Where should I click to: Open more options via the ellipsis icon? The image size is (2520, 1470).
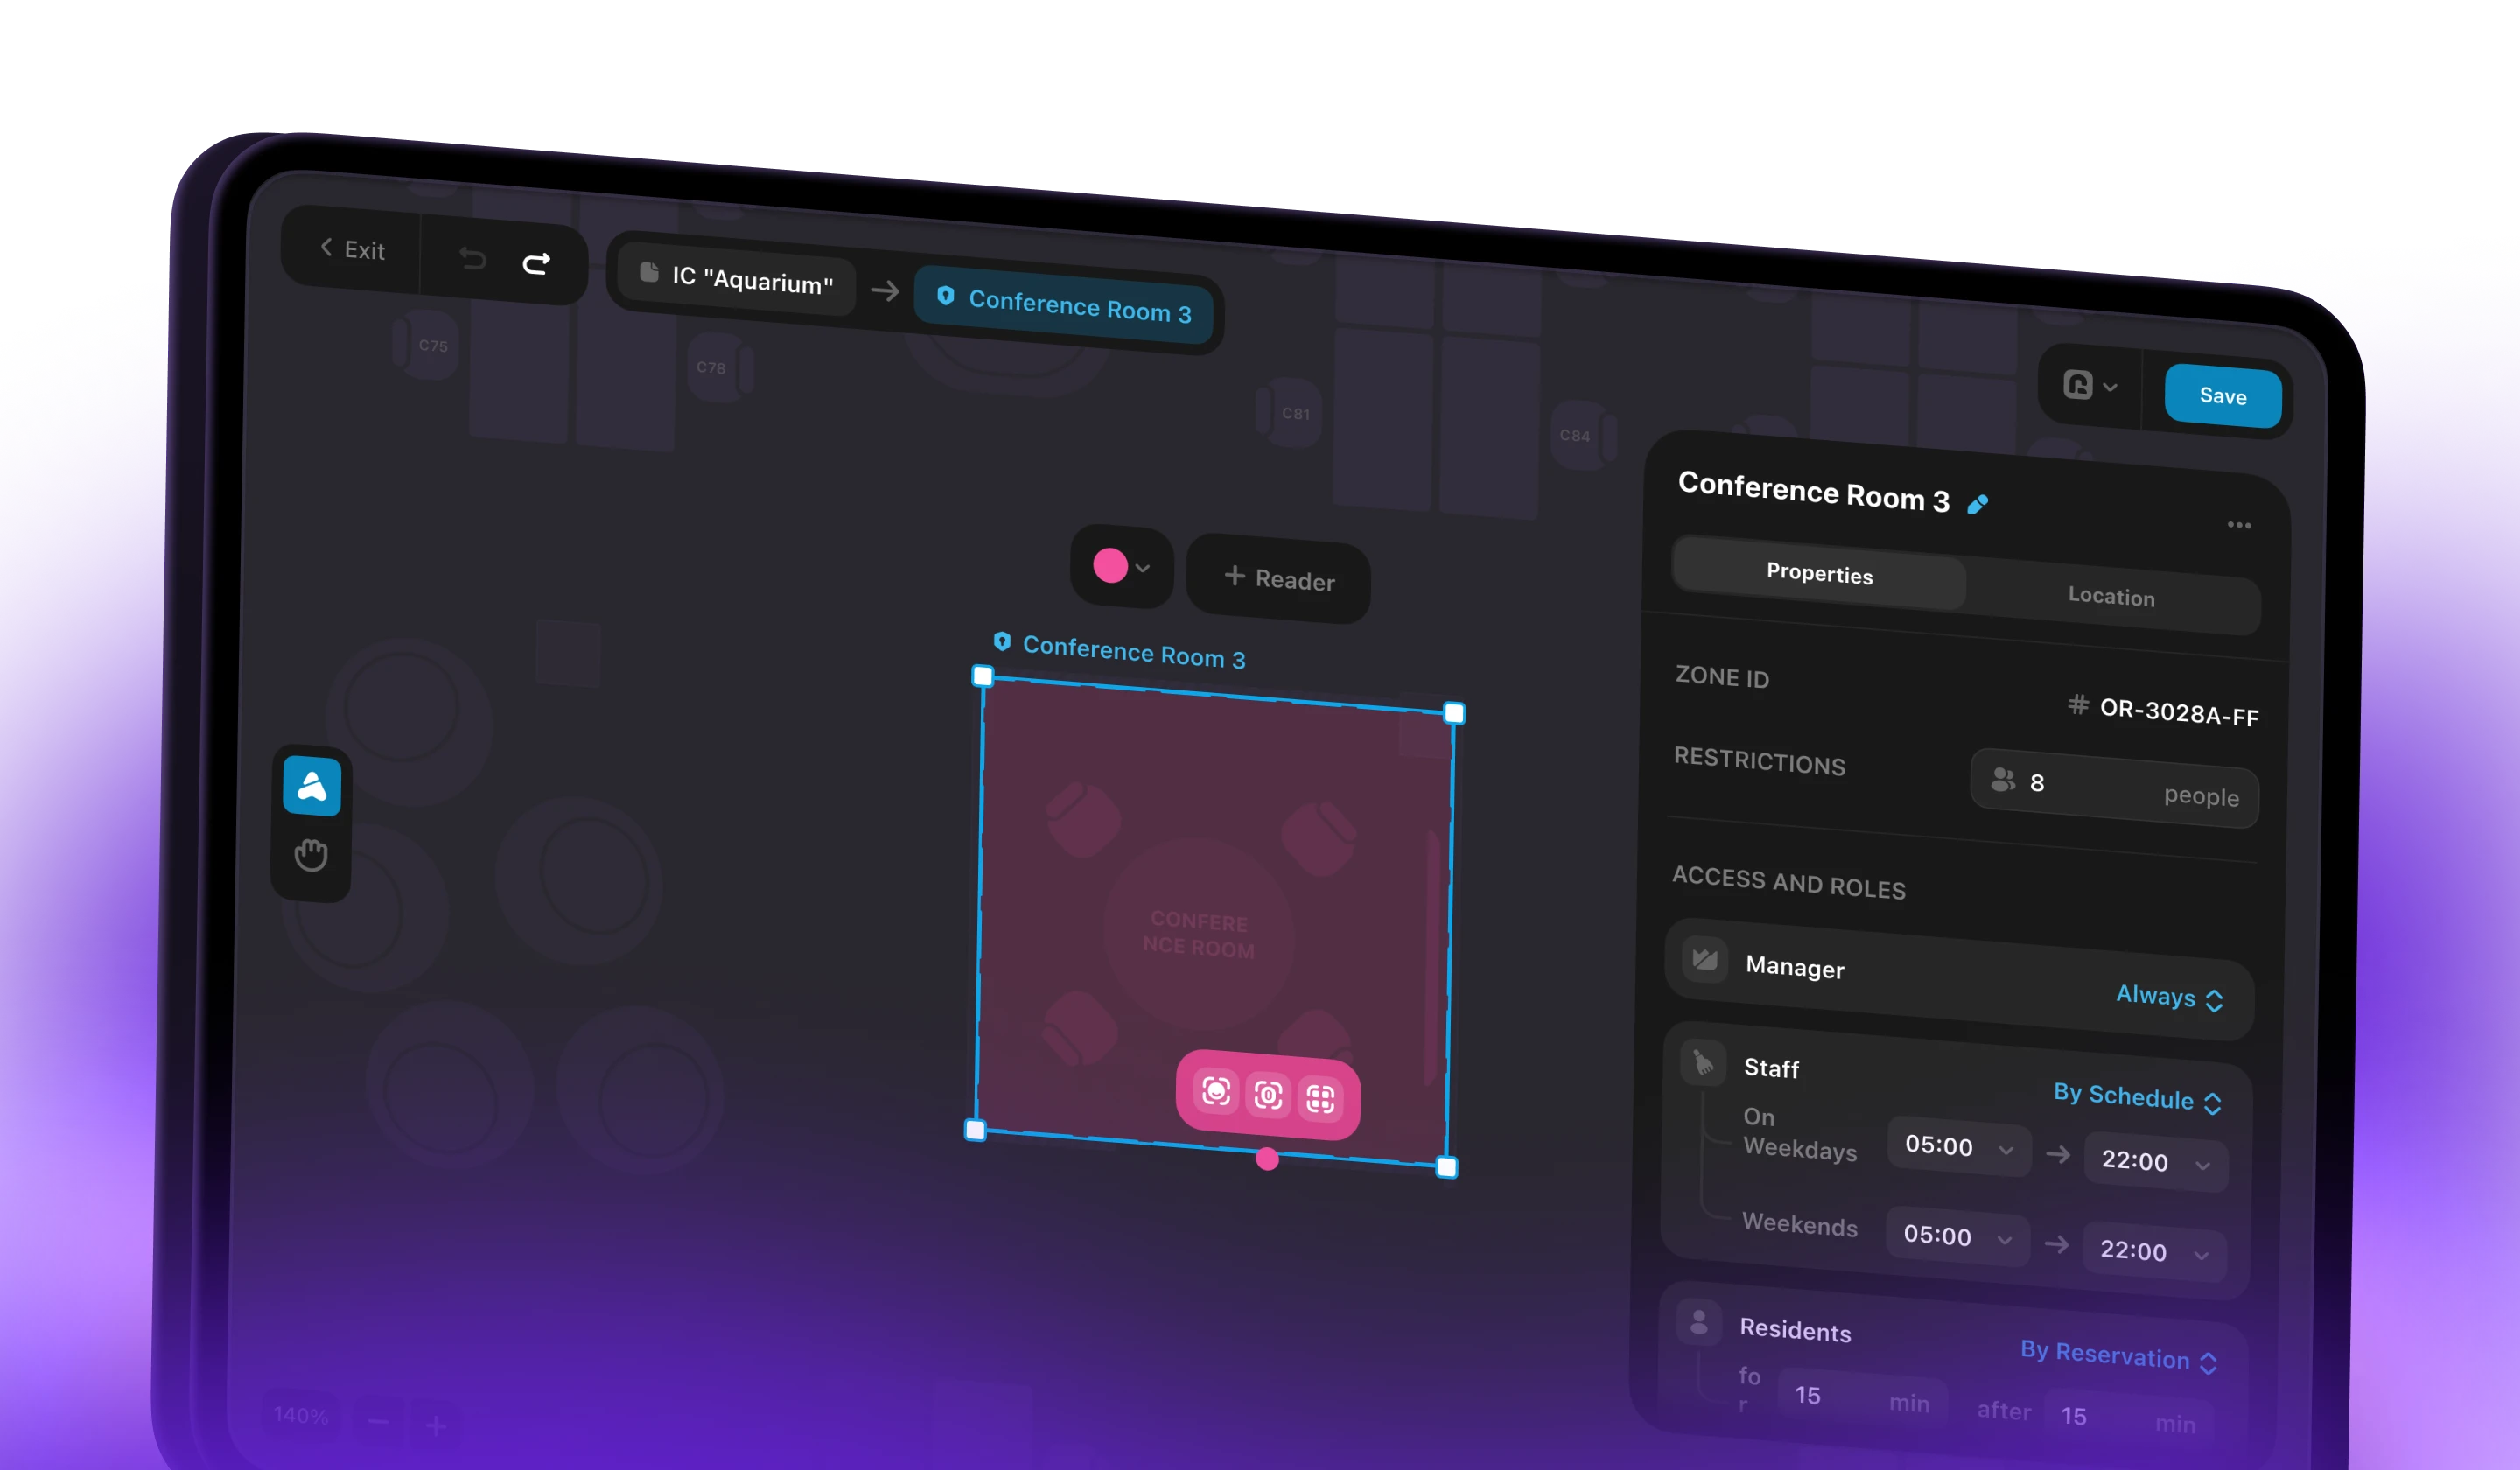coord(2240,526)
